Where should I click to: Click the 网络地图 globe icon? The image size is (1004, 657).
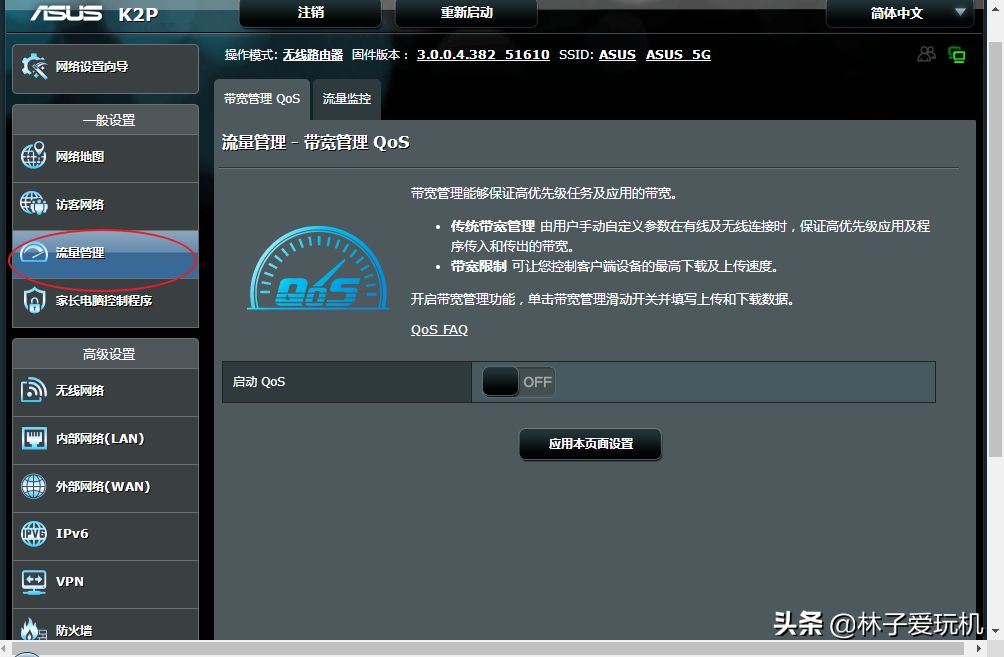33,156
